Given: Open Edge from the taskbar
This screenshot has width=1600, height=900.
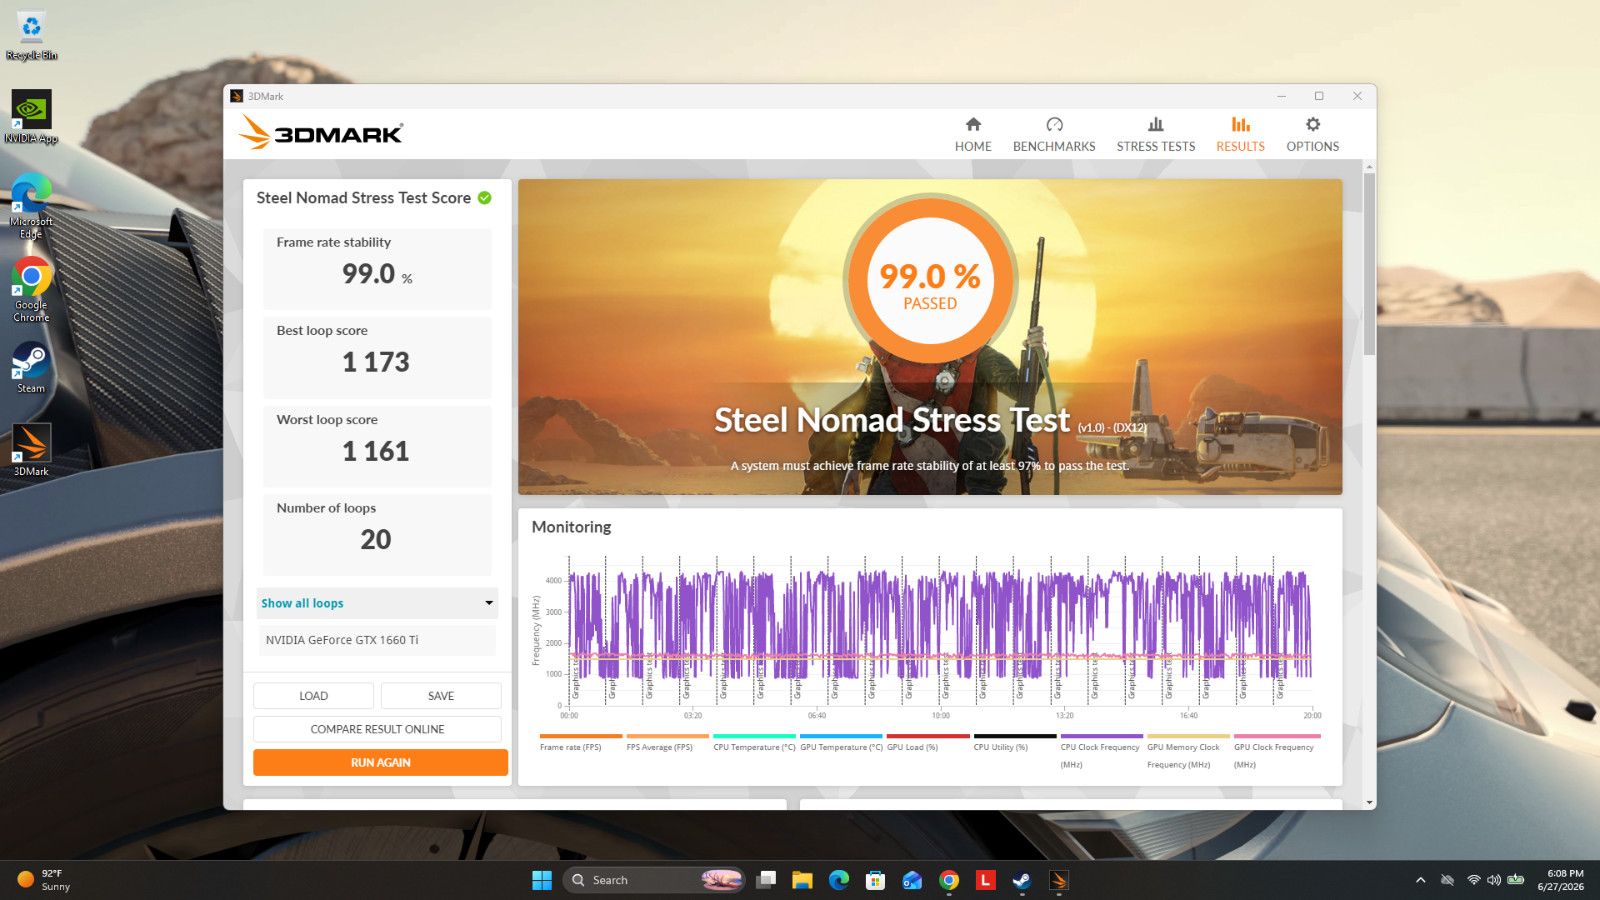Looking at the screenshot, I should coord(839,880).
